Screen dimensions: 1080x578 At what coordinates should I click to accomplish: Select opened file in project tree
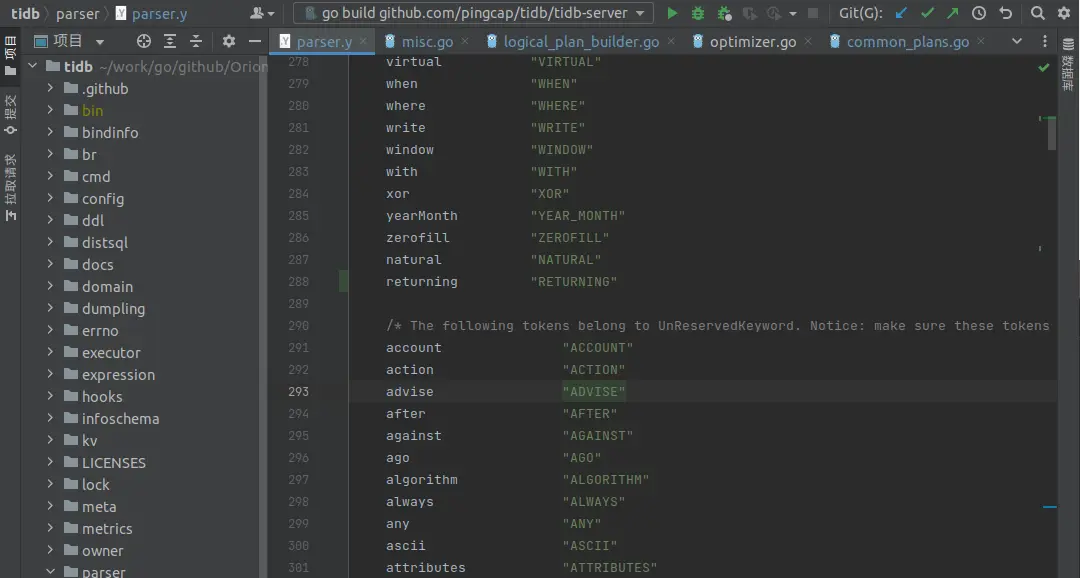click(144, 41)
